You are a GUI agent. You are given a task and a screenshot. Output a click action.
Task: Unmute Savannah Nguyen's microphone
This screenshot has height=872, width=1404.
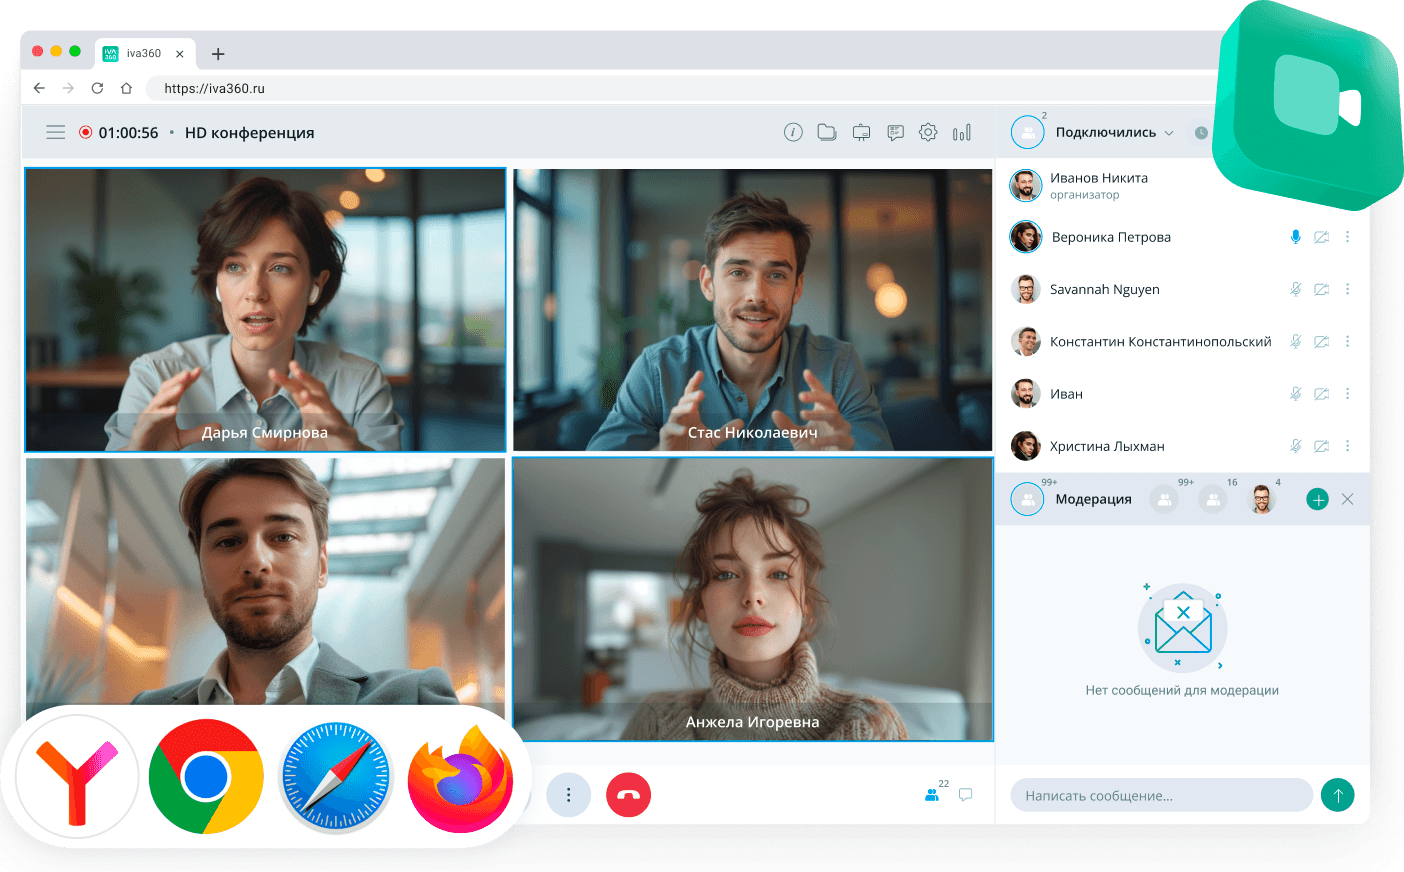[x=1295, y=289]
